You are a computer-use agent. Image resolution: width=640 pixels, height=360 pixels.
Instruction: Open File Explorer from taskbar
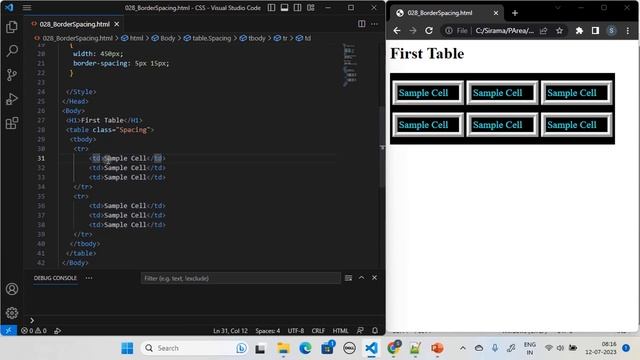(283, 348)
